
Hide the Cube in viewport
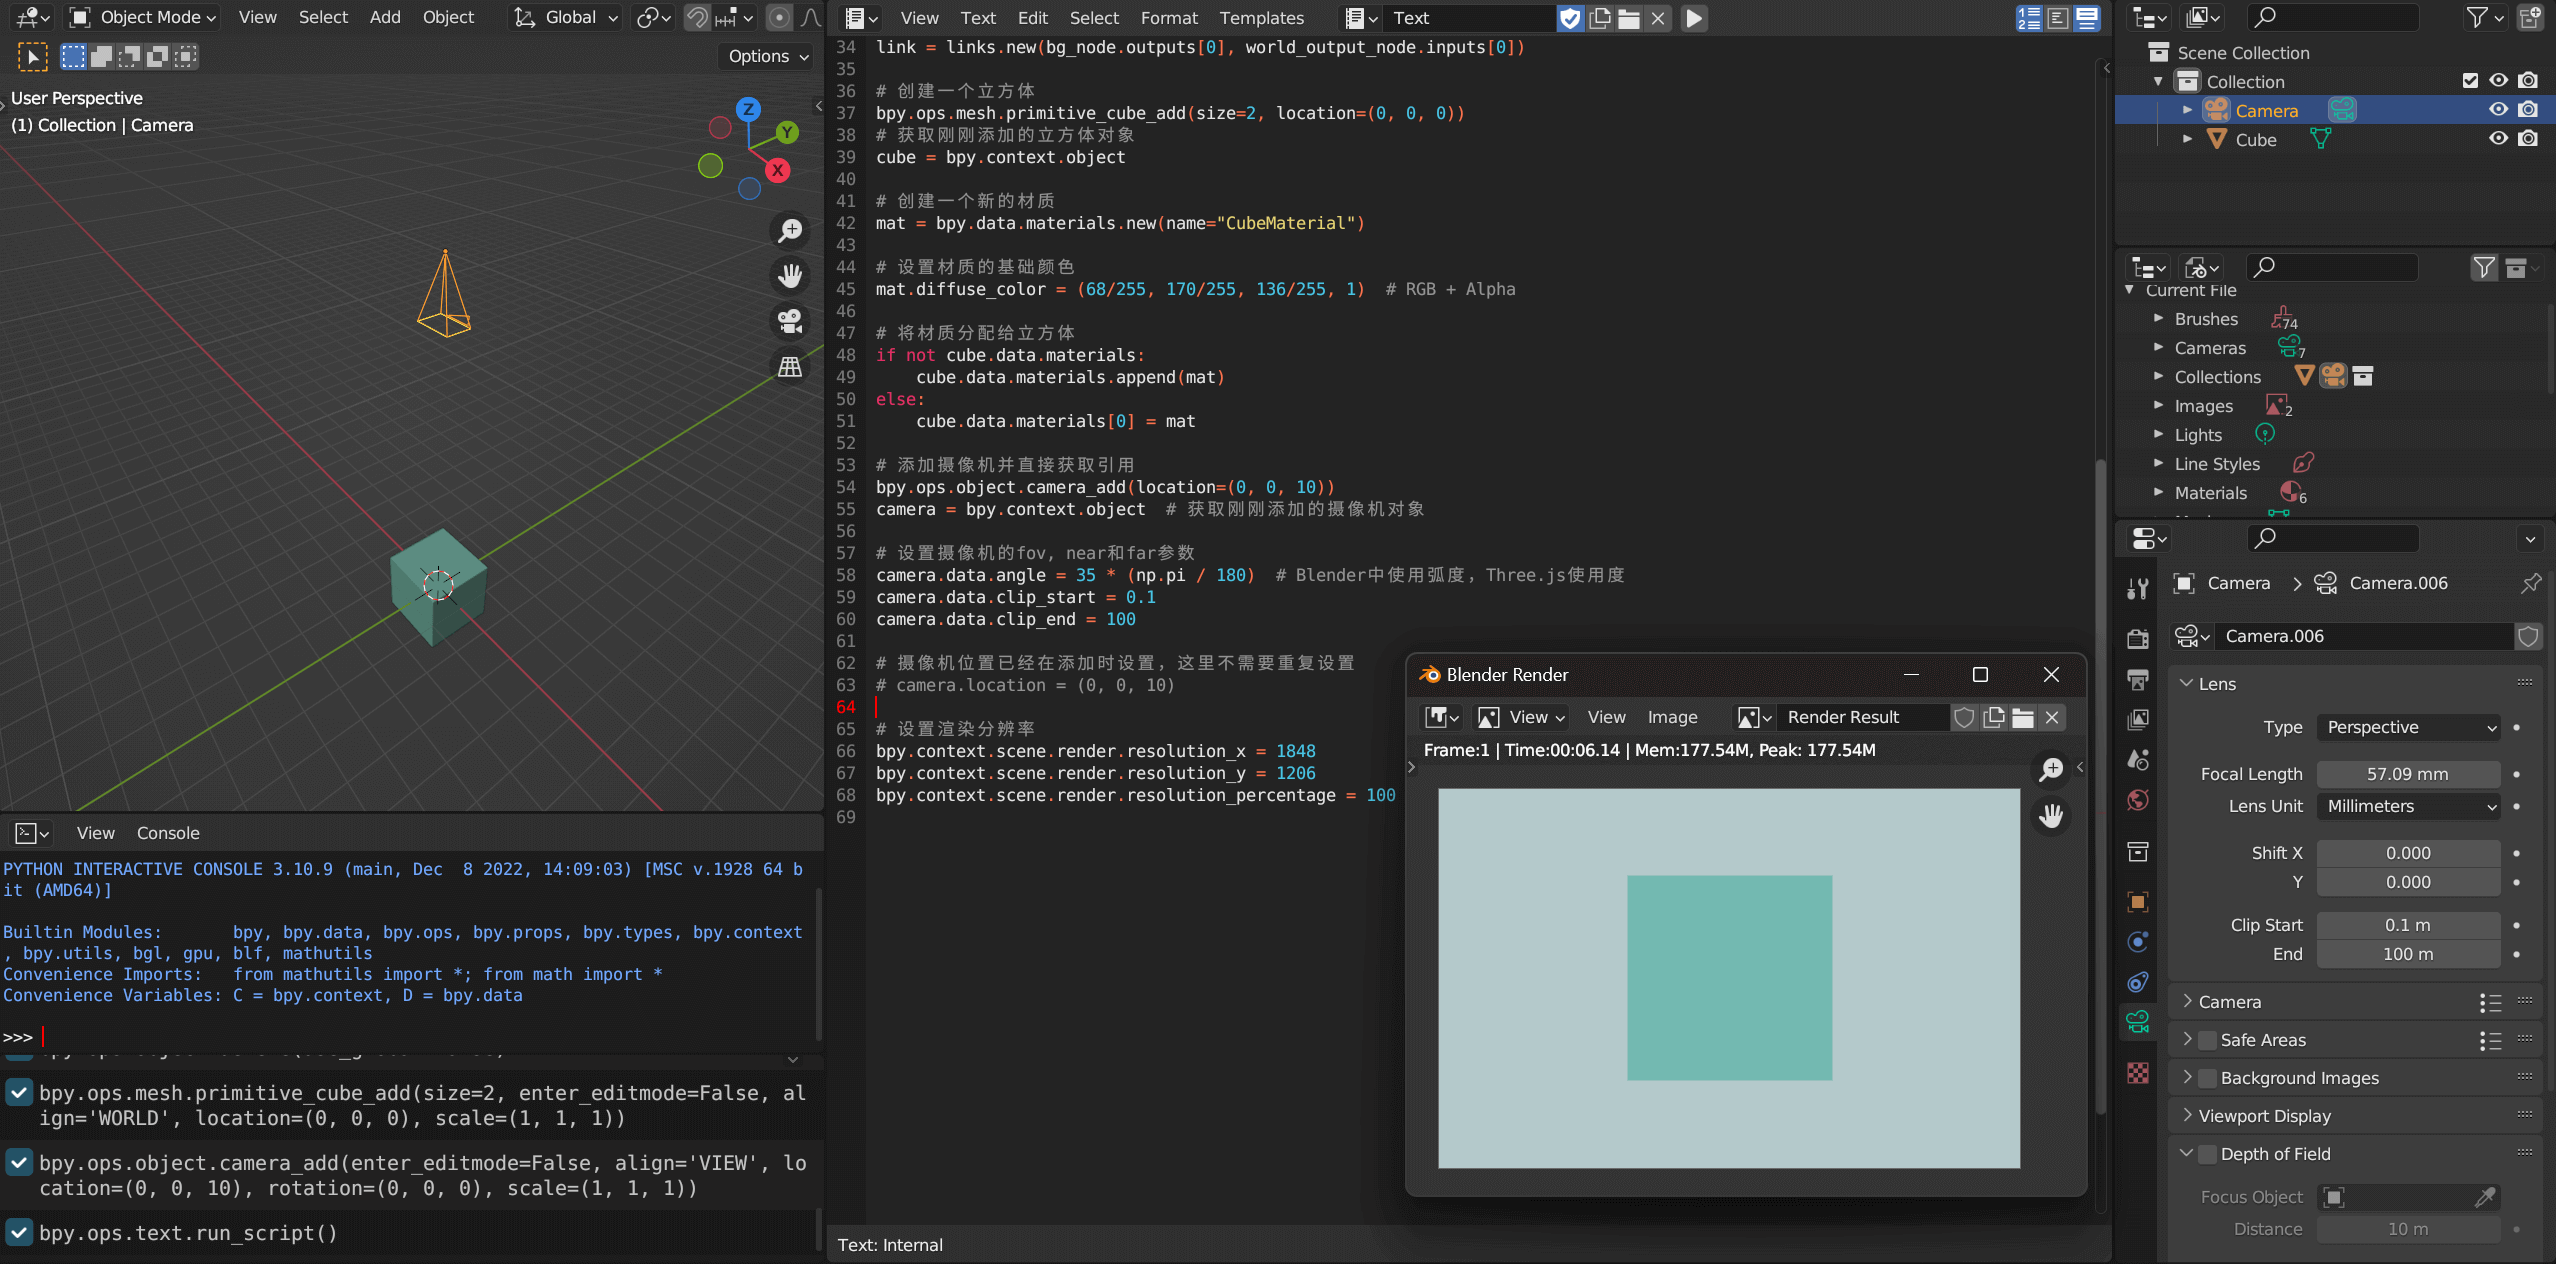click(2498, 139)
